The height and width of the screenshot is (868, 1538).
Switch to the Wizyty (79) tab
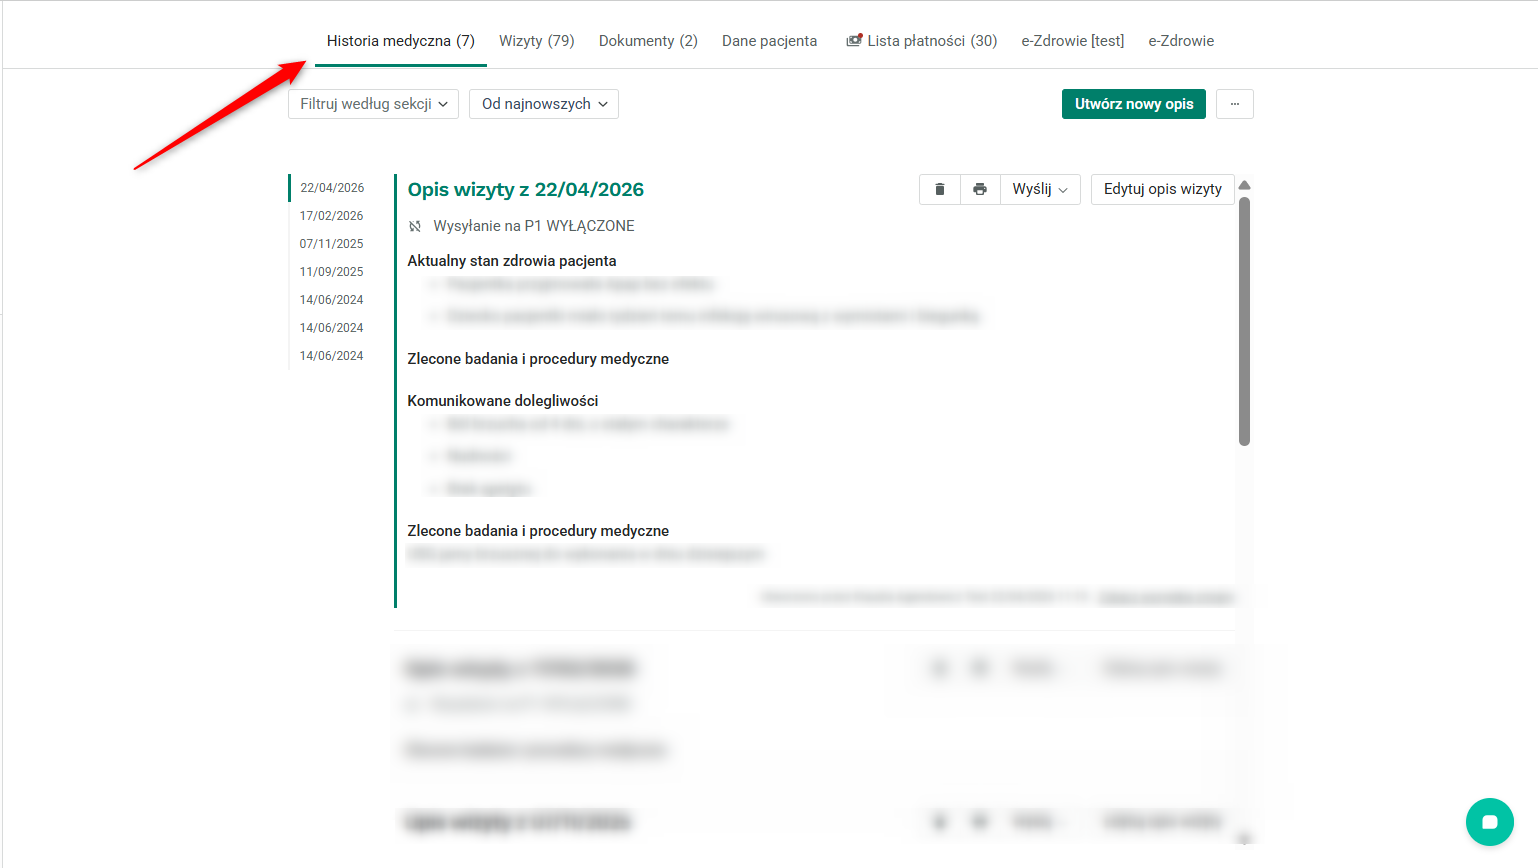(537, 41)
